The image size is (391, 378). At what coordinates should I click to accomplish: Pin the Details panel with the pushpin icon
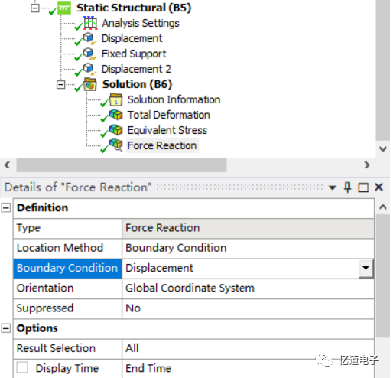click(x=347, y=187)
